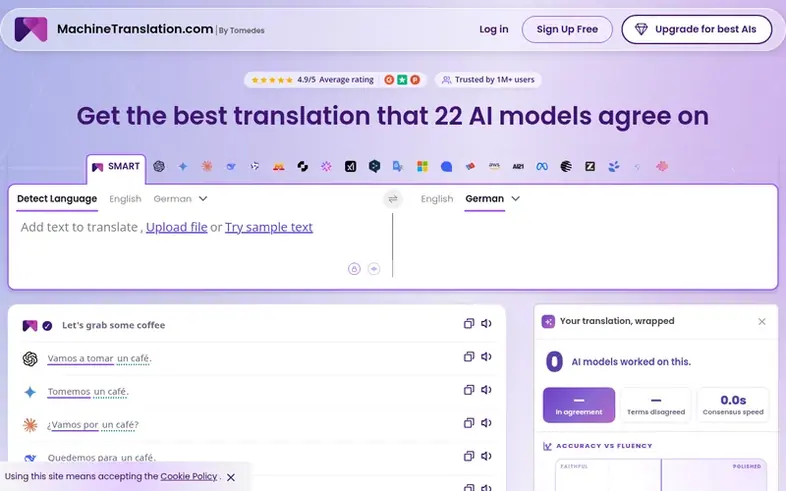Select the purple sparkle star engine icon
Image resolution: width=786 pixels, height=491 pixels.
326,166
